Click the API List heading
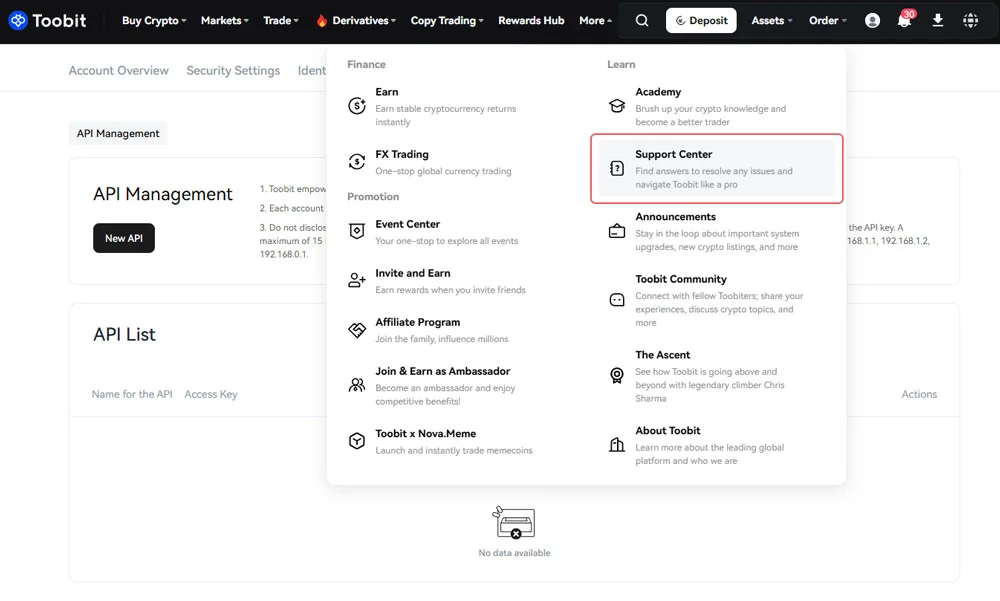 [x=124, y=334]
